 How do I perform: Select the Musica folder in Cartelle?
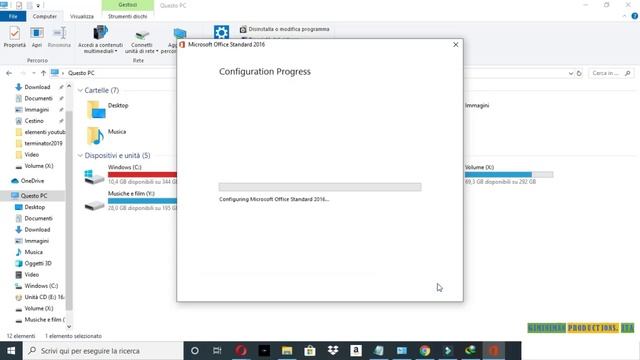pos(106,136)
